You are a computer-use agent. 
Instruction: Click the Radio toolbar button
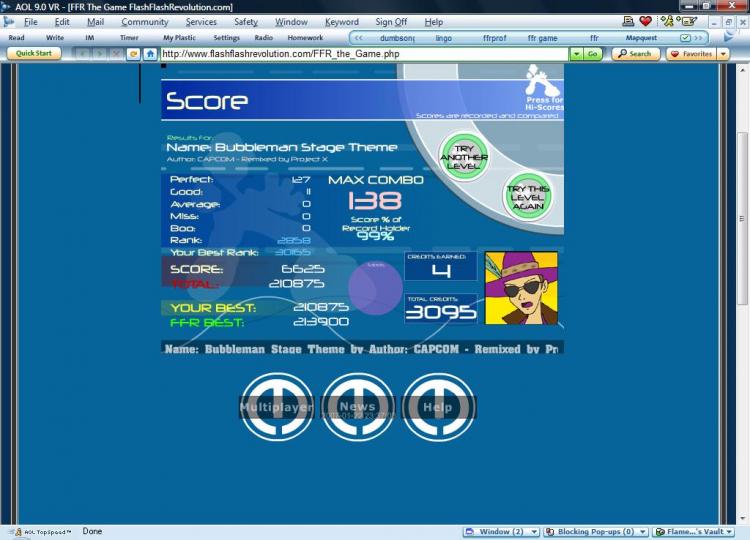click(x=264, y=37)
